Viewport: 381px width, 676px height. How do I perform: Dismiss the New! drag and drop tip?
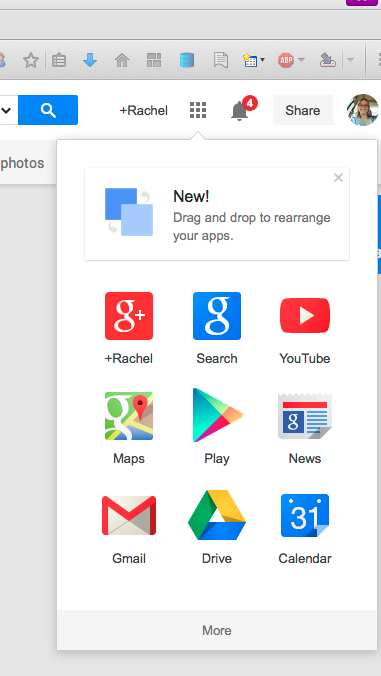point(338,178)
